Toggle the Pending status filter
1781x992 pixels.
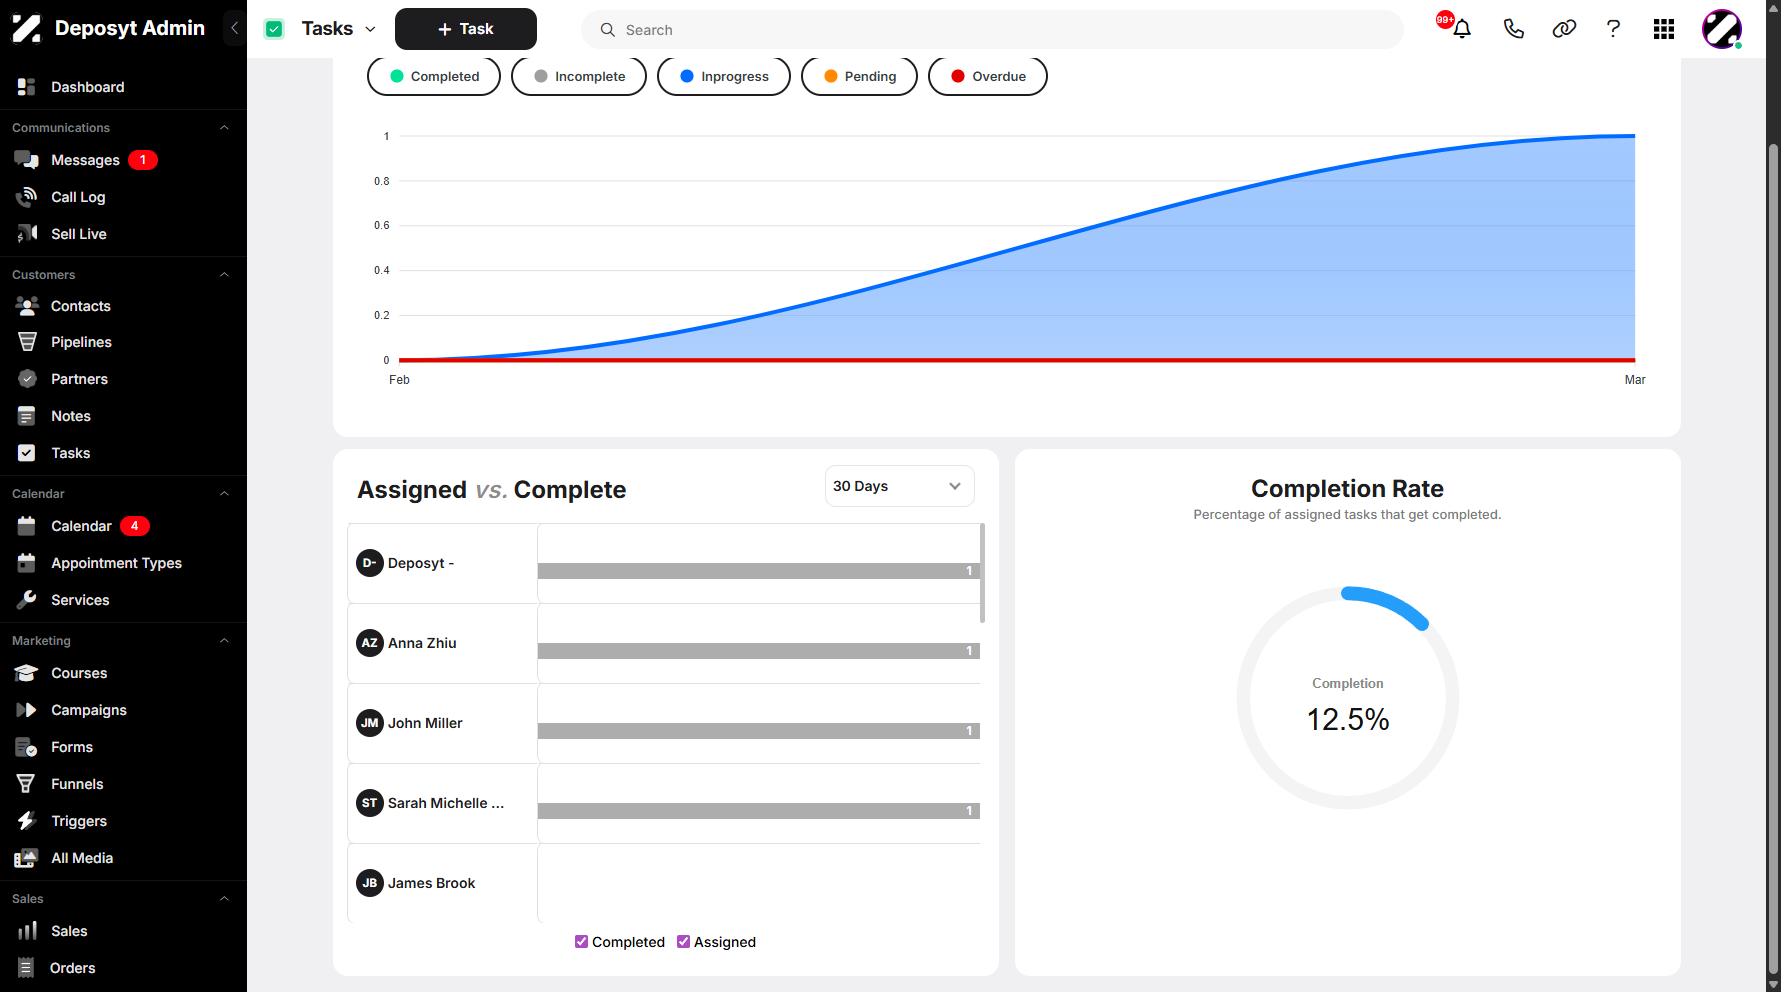(x=859, y=76)
